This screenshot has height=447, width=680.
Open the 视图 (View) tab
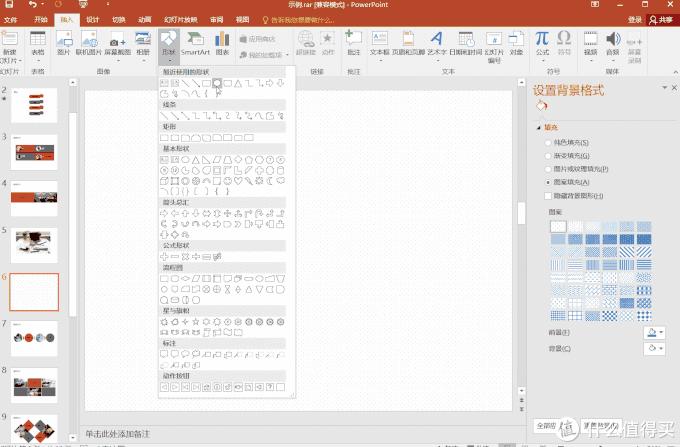242,20
